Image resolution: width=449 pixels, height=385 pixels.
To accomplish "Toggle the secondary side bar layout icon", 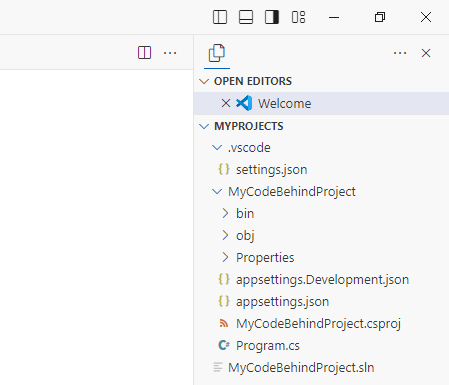I will click(272, 17).
